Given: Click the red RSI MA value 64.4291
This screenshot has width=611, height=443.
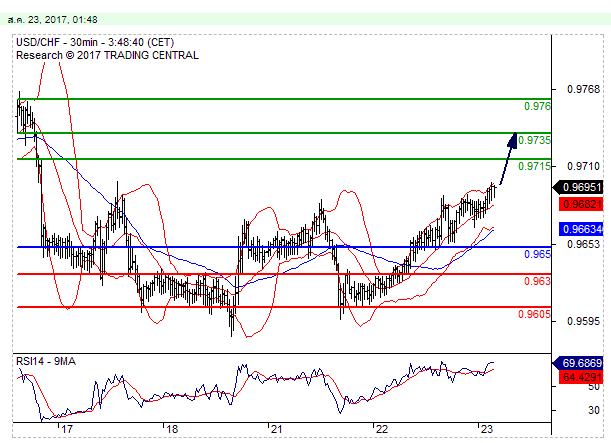Looking at the screenshot, I should coord(581,377).
